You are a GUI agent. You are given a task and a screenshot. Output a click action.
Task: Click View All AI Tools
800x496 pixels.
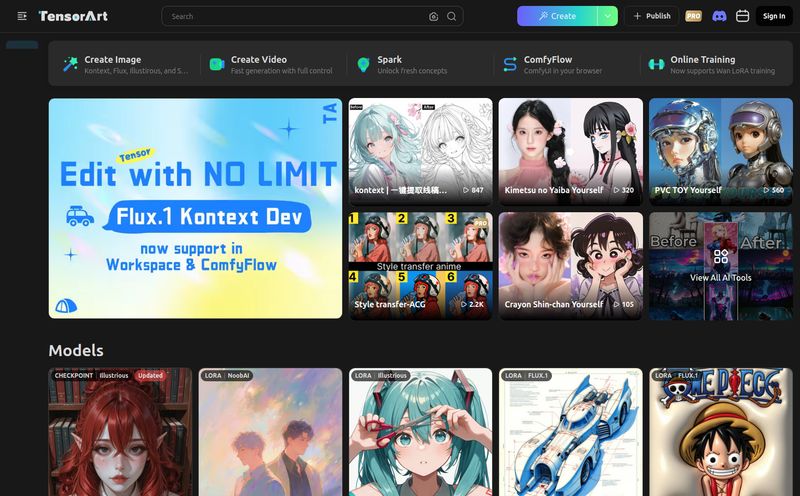click(x=721, y=266)
